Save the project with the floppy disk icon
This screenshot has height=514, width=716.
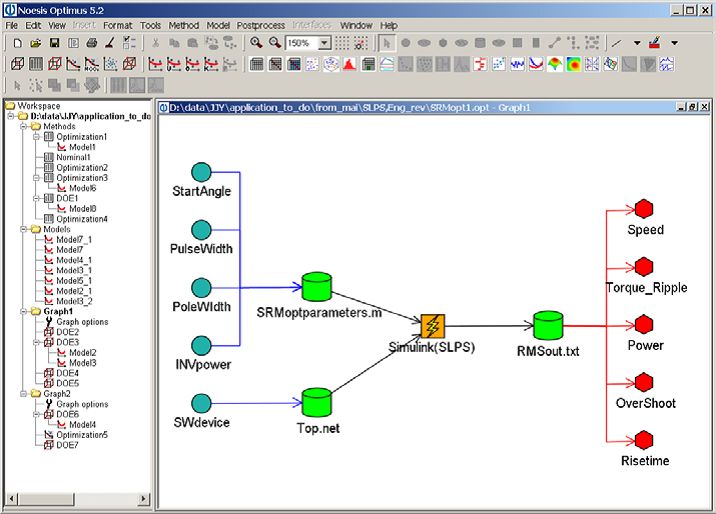(54, 43)
